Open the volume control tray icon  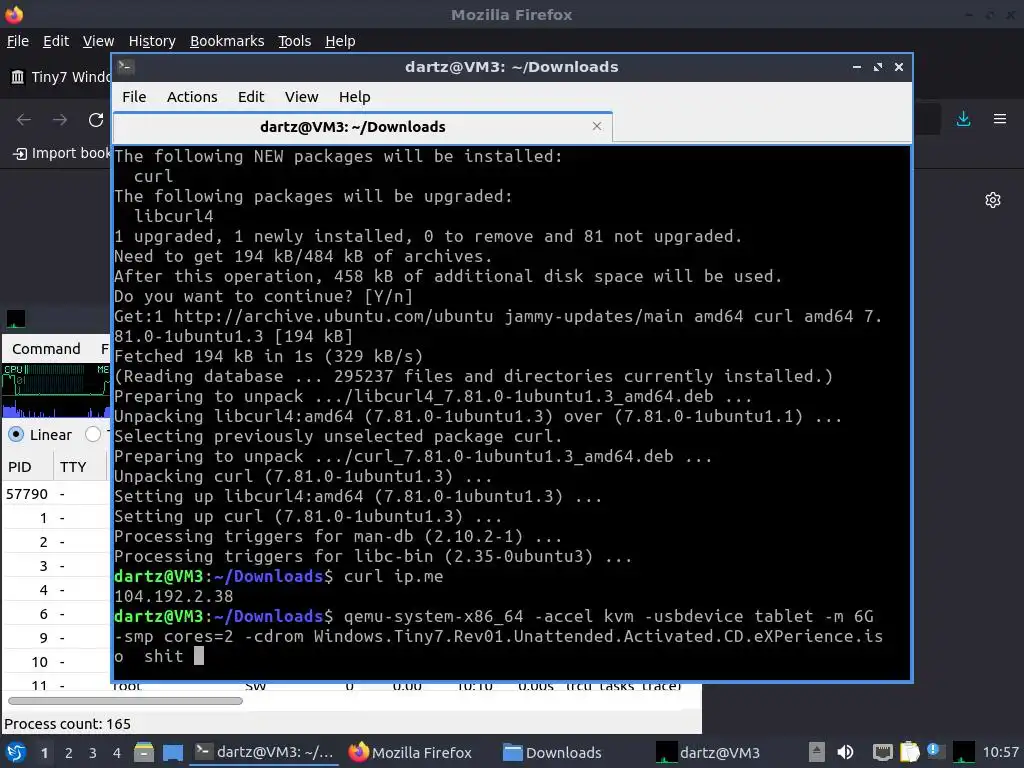point(845,752)
